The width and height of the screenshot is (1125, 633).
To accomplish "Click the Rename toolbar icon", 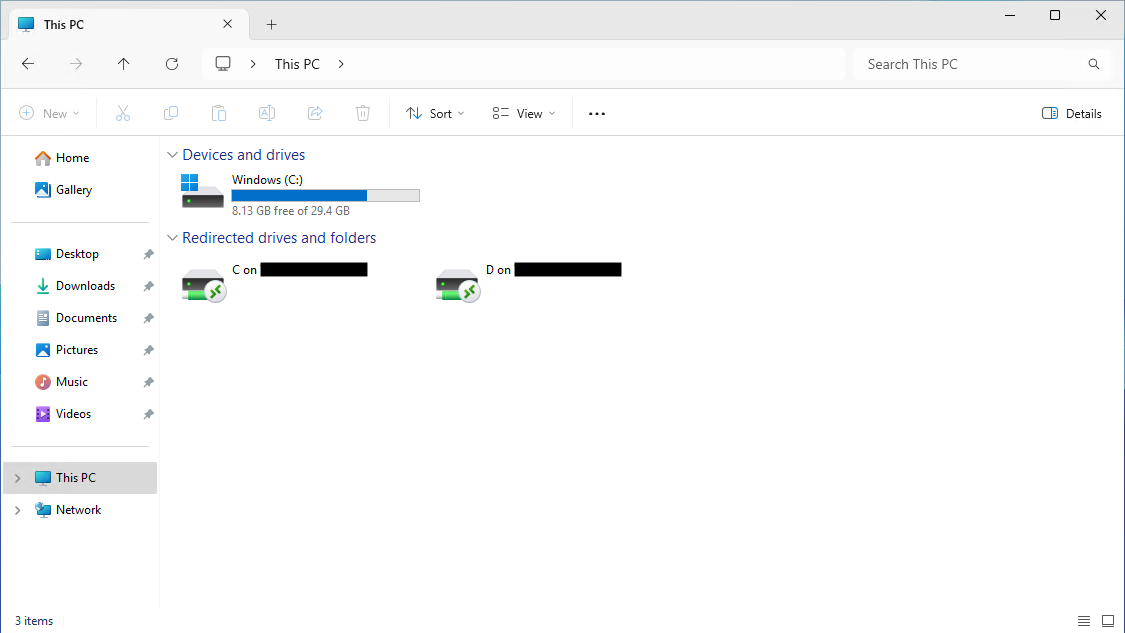I will (x=267, y=113).
